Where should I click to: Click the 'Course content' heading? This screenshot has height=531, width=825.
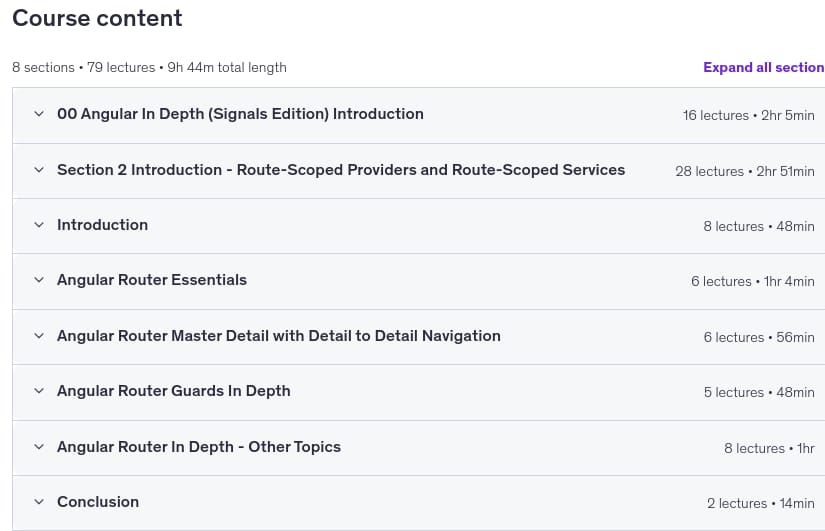click(97, 18)
